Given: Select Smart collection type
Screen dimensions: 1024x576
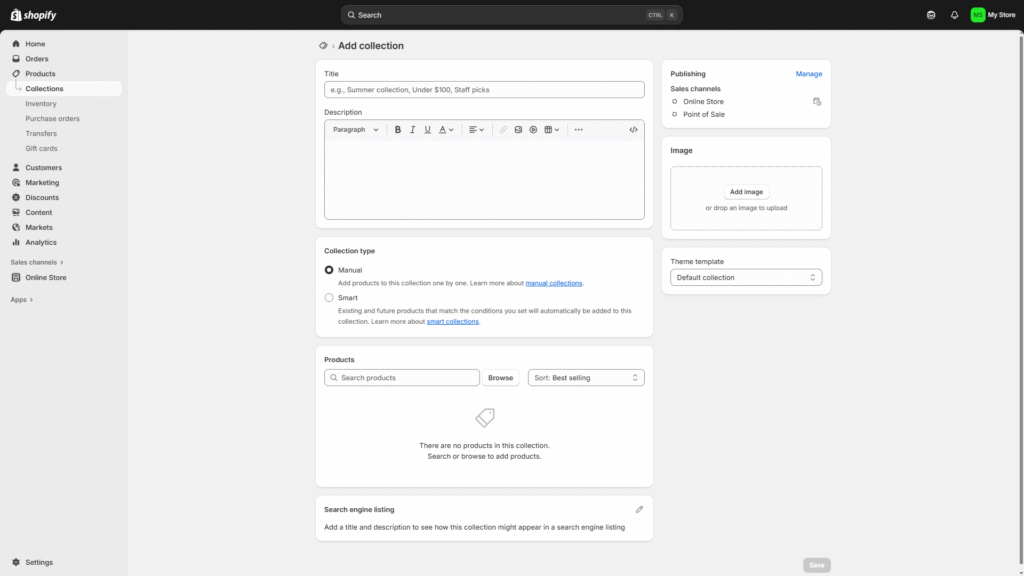Looking at the screenshot, I should [x=329, y=298].
